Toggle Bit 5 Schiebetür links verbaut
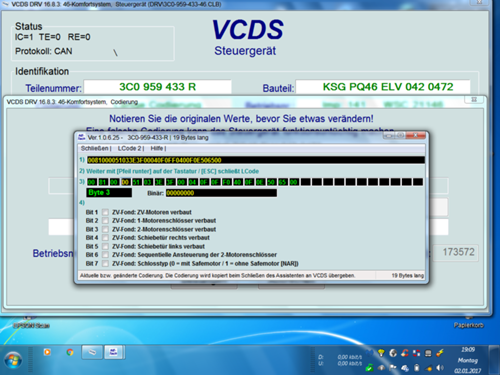The height and width of the screenshot is (375, 500). 105,246
